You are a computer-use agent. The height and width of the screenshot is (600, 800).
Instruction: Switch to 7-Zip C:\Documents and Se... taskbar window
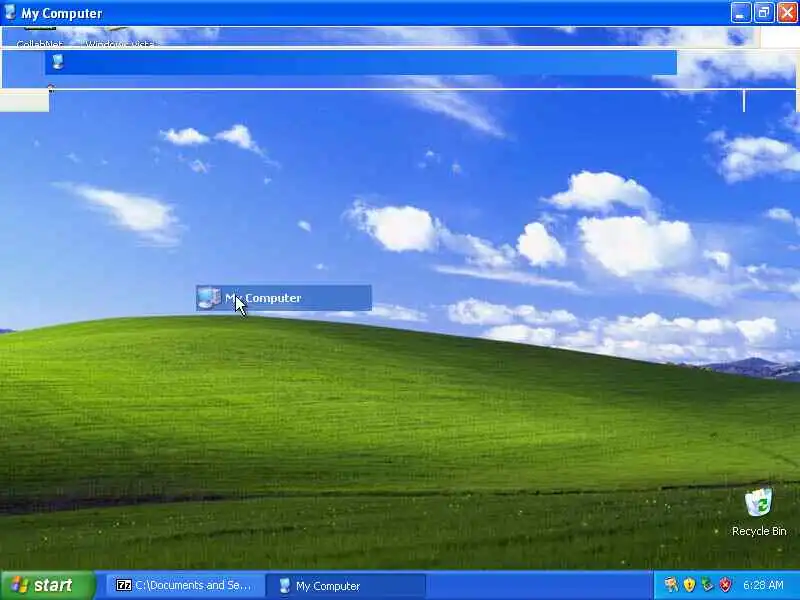(184, 585)
